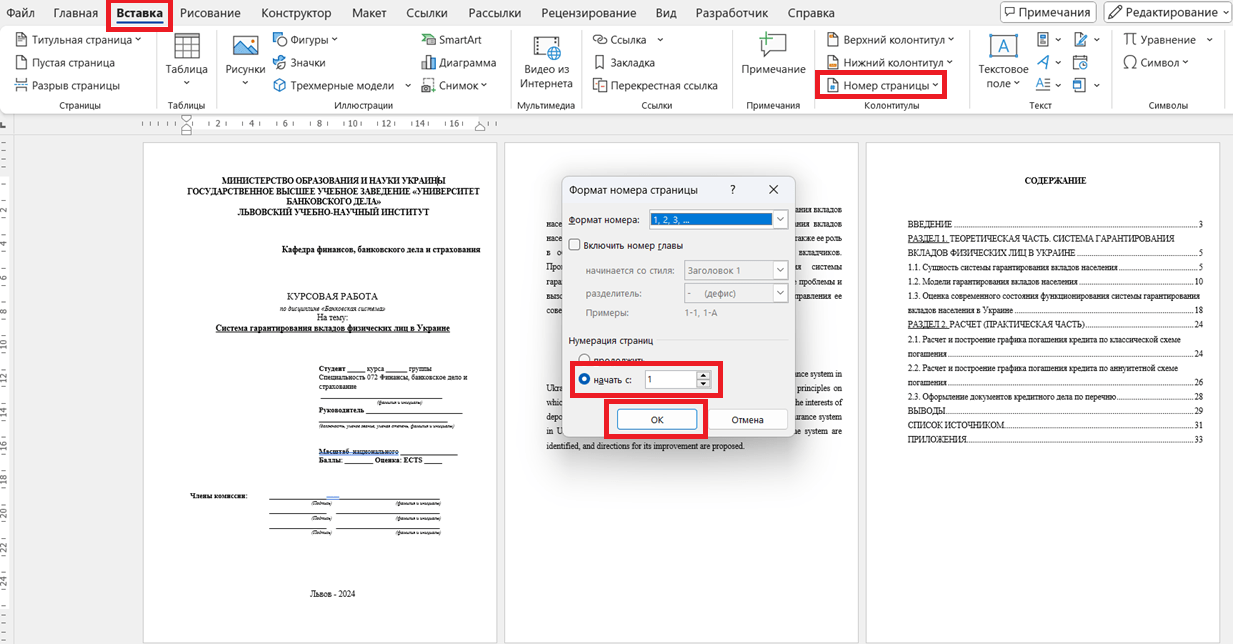This screenshot has width=1233, height=644.
Task: Insert a chart with Диаграмма
Action: click(x=458, y=62)
